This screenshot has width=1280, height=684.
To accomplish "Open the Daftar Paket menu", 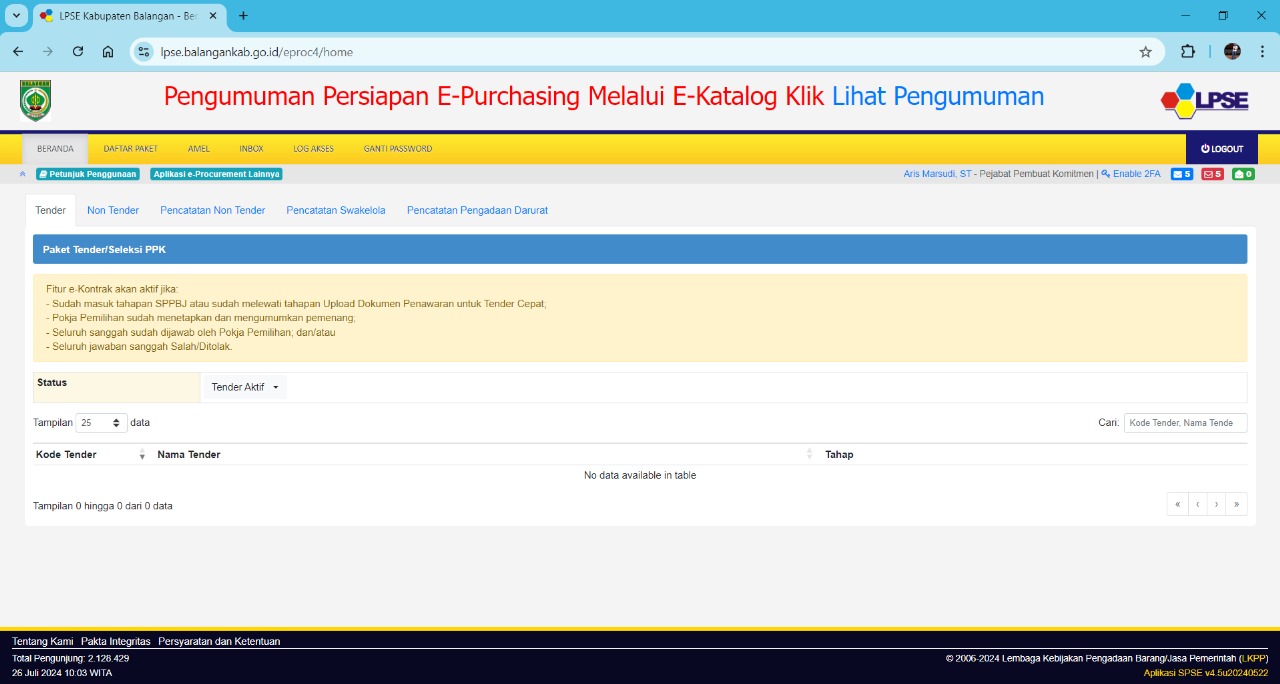I will coord(130,149).
